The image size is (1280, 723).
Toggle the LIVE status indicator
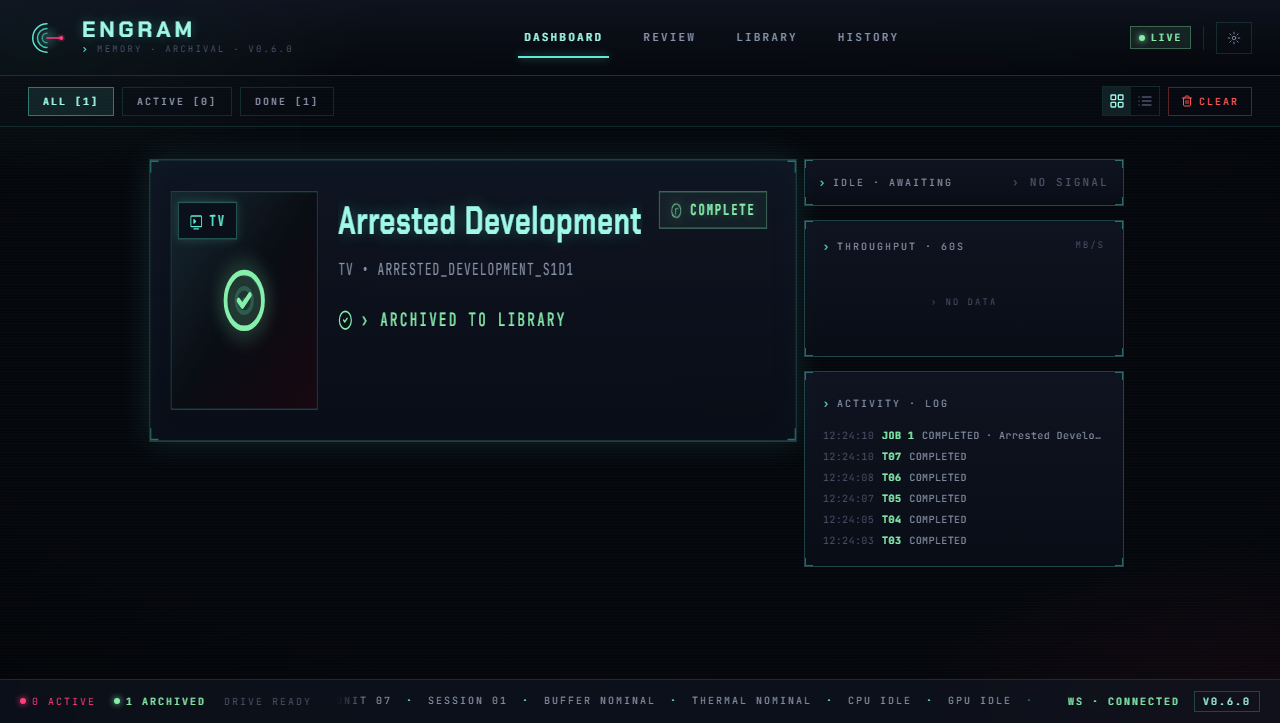click(1160, 38)
